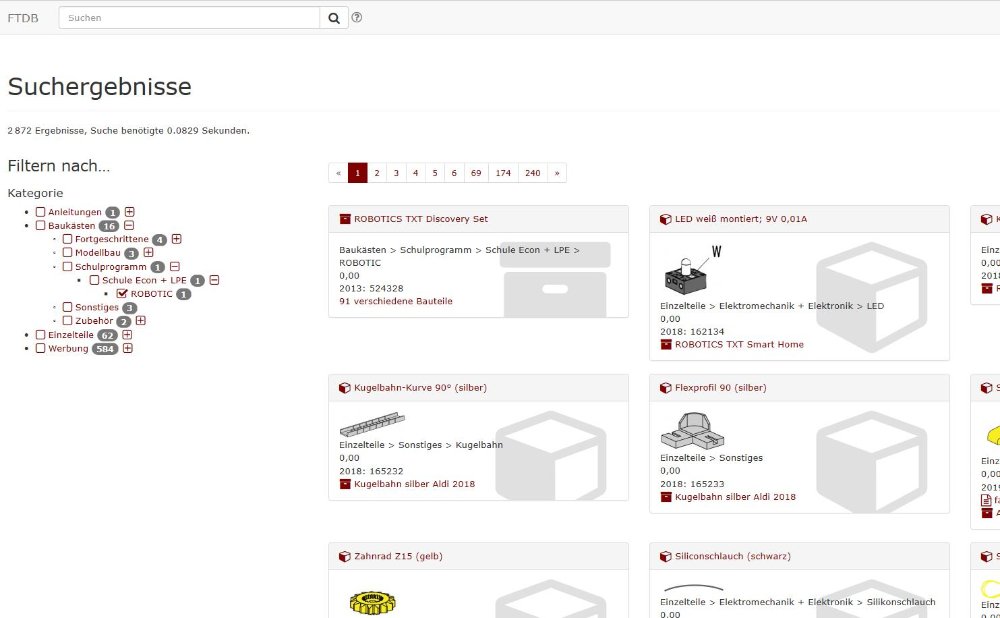The height and width of the screenshot is (618, 1000).
Task: Expand the Modellbau subcategory
Action: tap(149, 253)
